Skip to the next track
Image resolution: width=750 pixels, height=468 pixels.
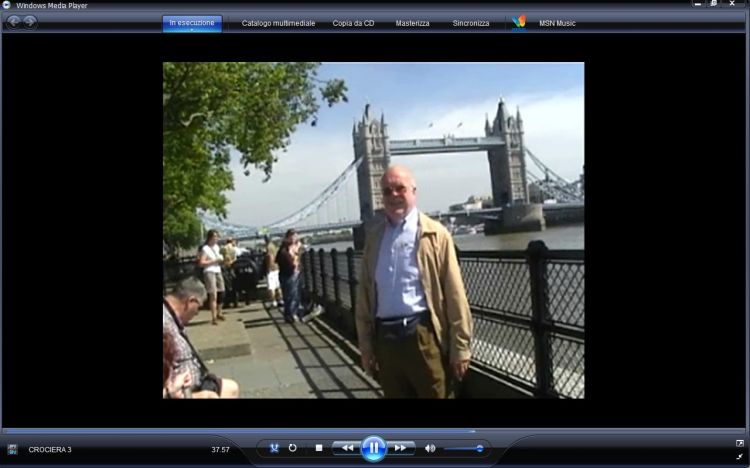(x=401, y=448)
